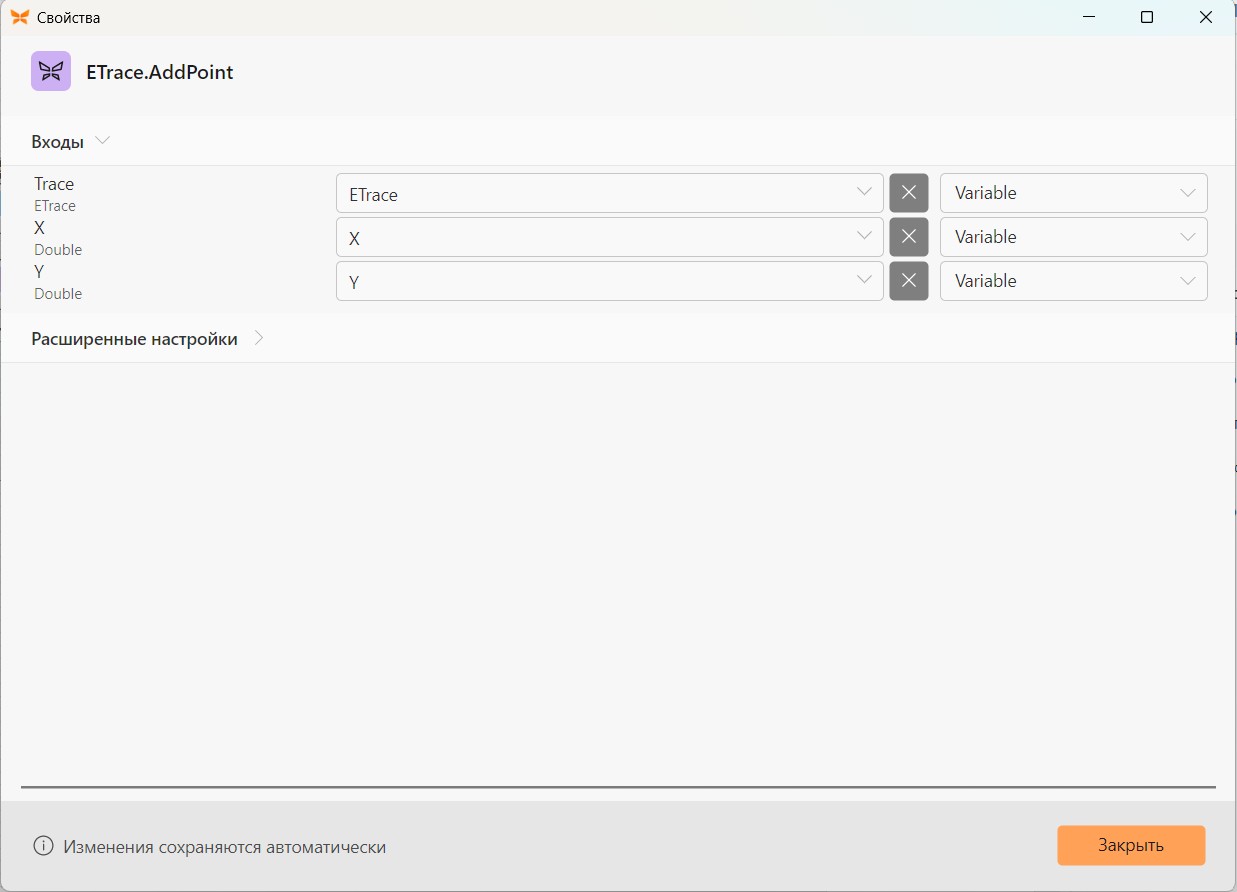Clear the X input value

(909, 237)
